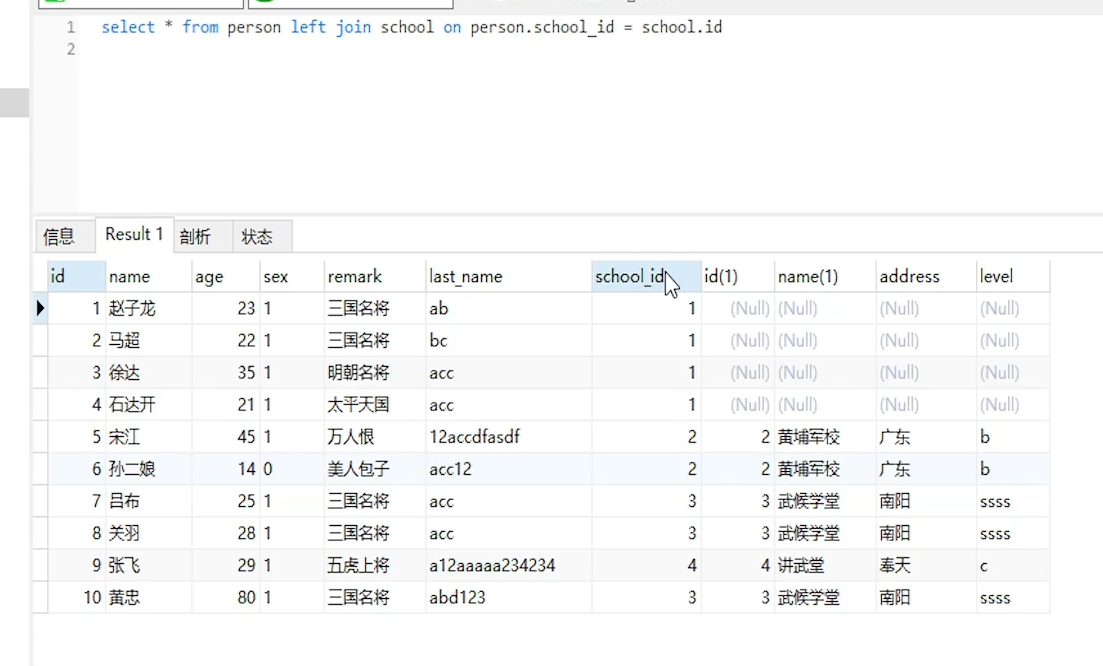Screen dimensions: 1103x666
Task: Click the age cell 80
Action: [x=226, y=598]
